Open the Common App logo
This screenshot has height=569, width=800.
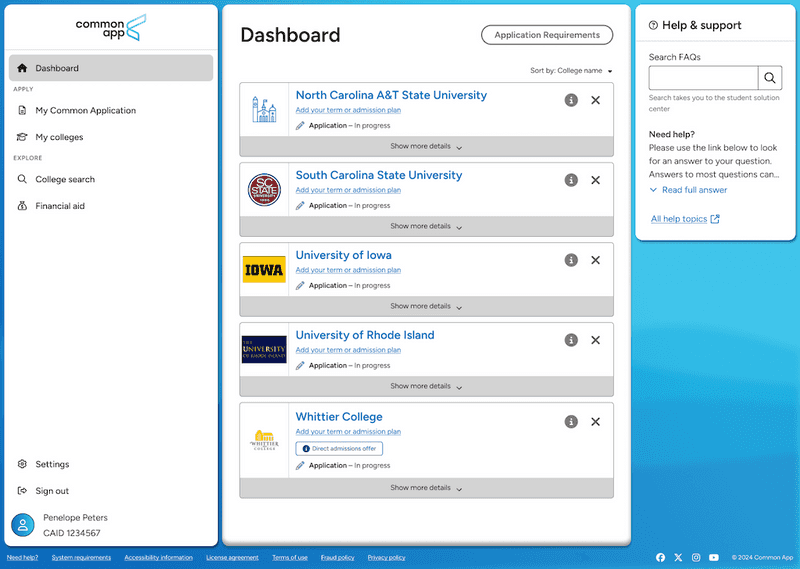pyautogui.click(x=111, y=28)
